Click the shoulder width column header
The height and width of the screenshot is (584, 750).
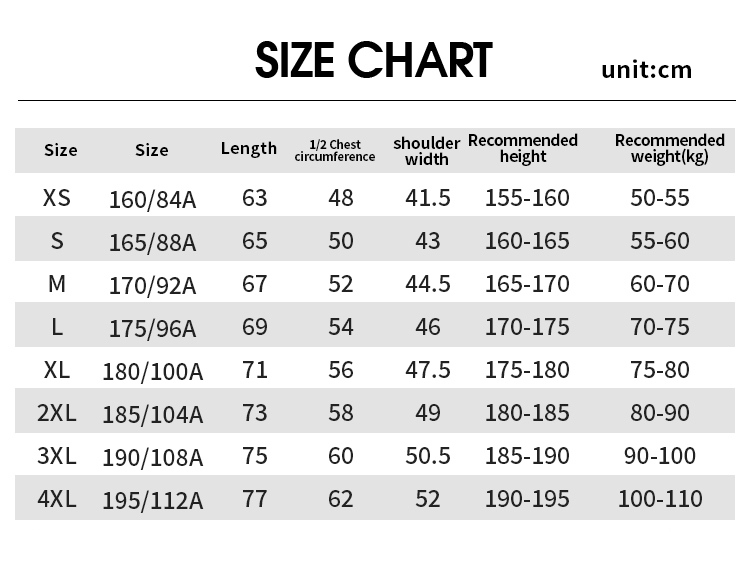coord(427,150)
